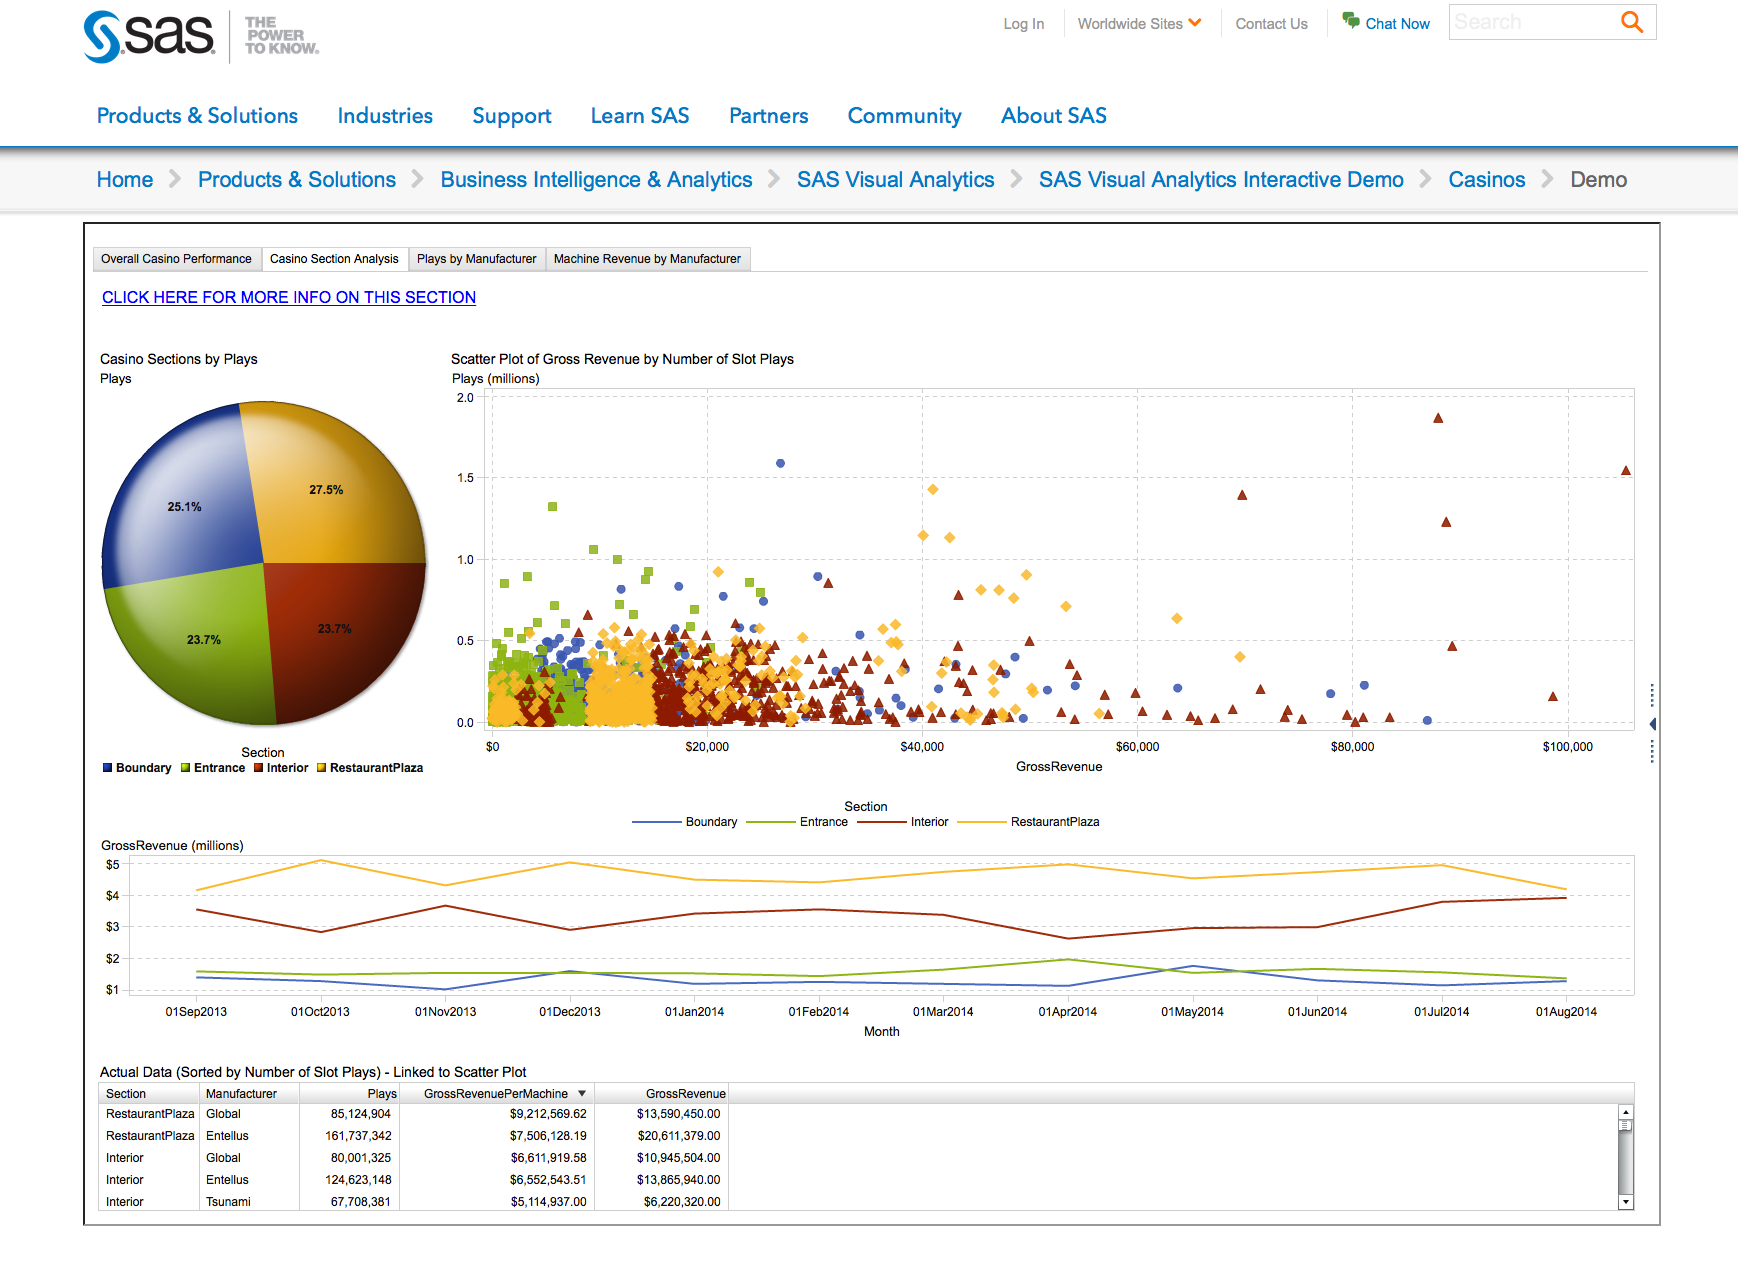This screenshot has width=1738, height=1274.
Task: Click the Section column header
Action: 149,1094
